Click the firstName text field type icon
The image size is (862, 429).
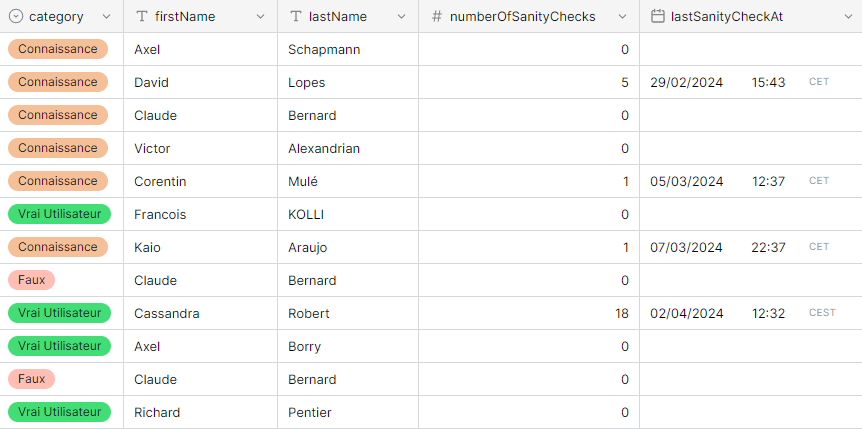(142, 16)
